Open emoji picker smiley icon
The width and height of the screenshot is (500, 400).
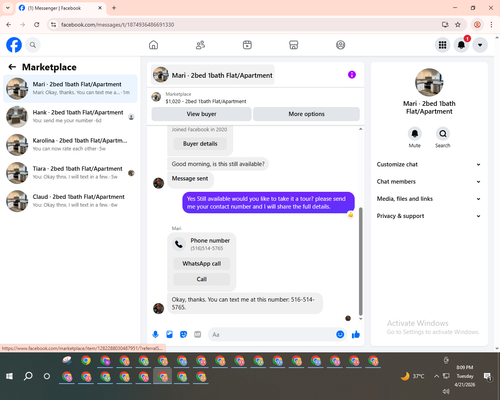coord(340,334)
